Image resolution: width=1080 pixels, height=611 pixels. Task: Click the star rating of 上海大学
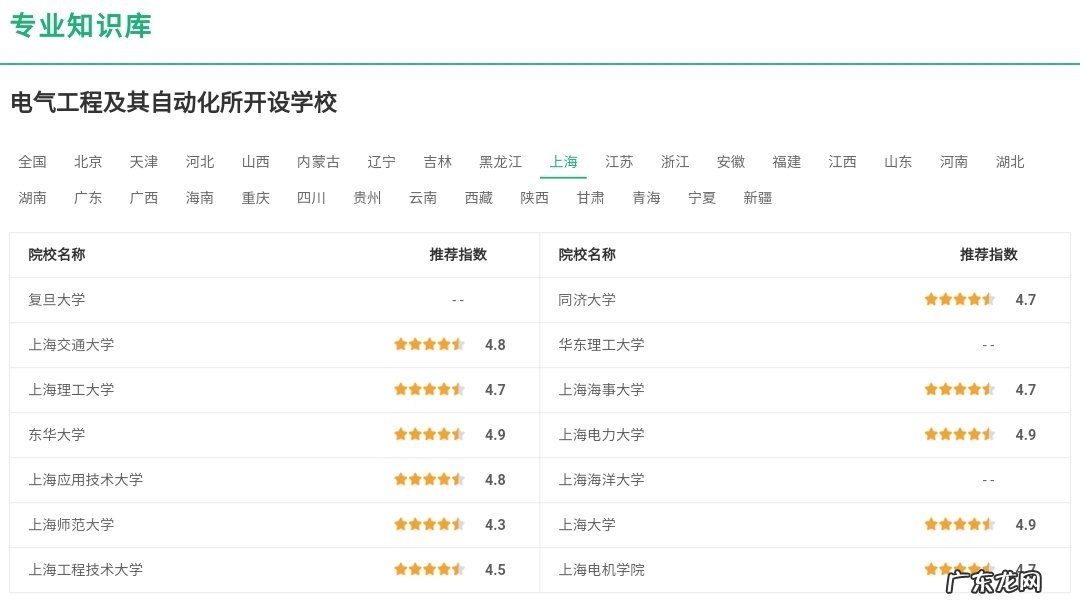tap(959, 524)
